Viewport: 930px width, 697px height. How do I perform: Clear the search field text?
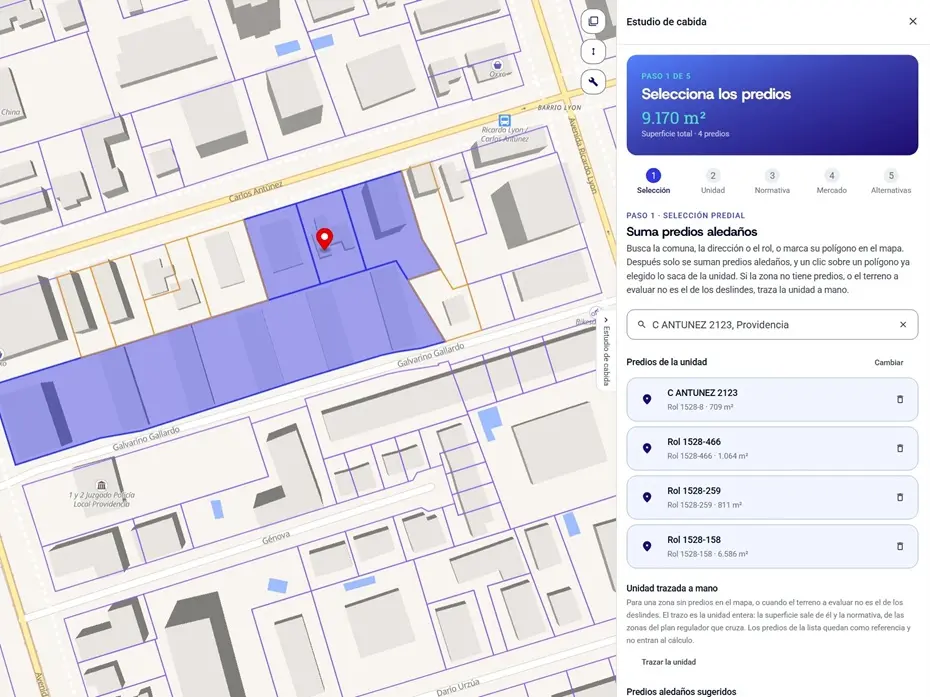coord(903,324)
